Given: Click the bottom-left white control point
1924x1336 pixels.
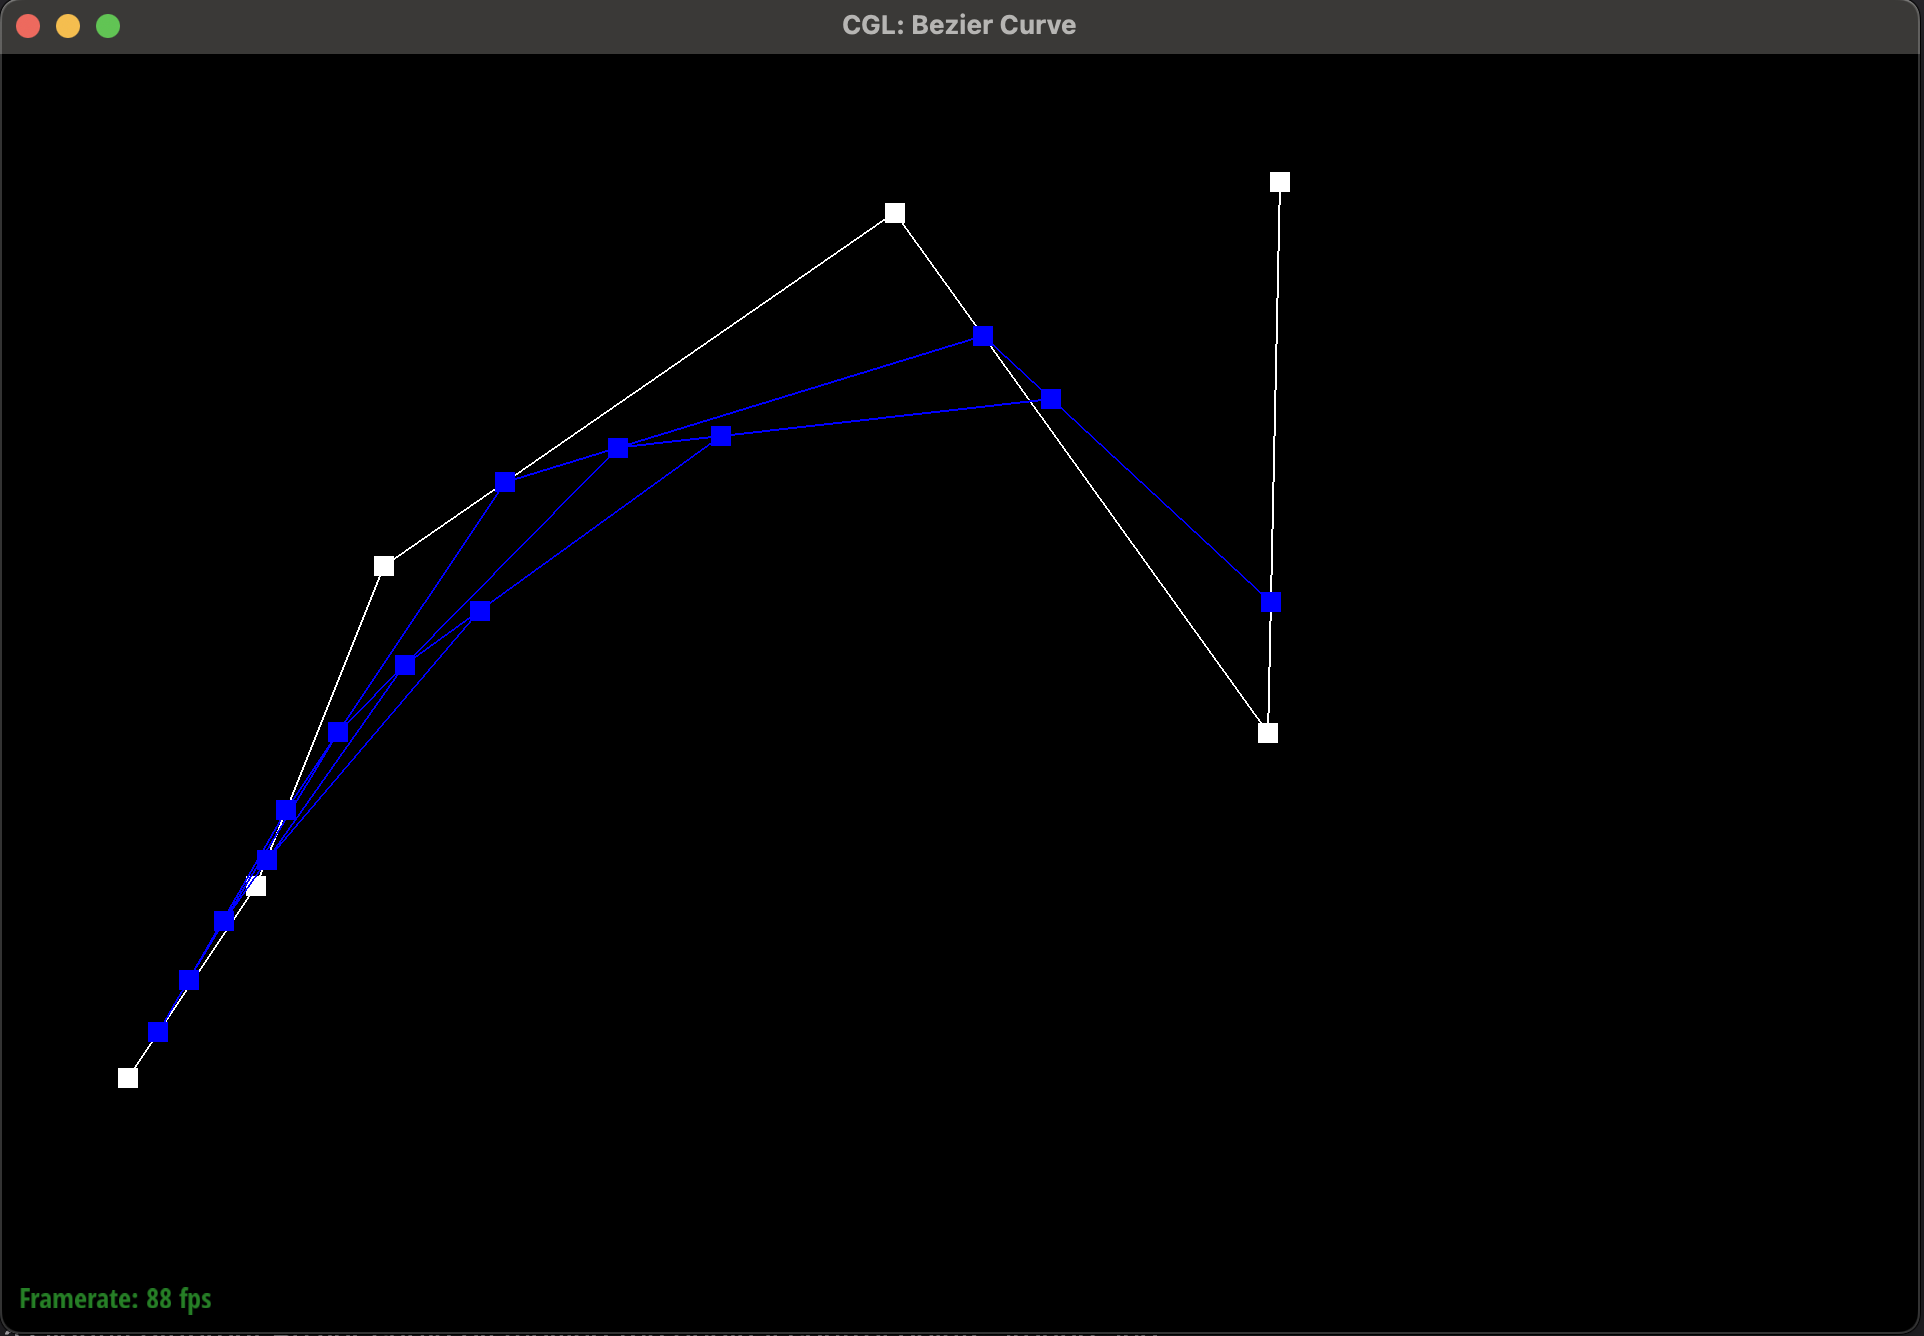Looking at the screenshot, I should [128, 1077].
